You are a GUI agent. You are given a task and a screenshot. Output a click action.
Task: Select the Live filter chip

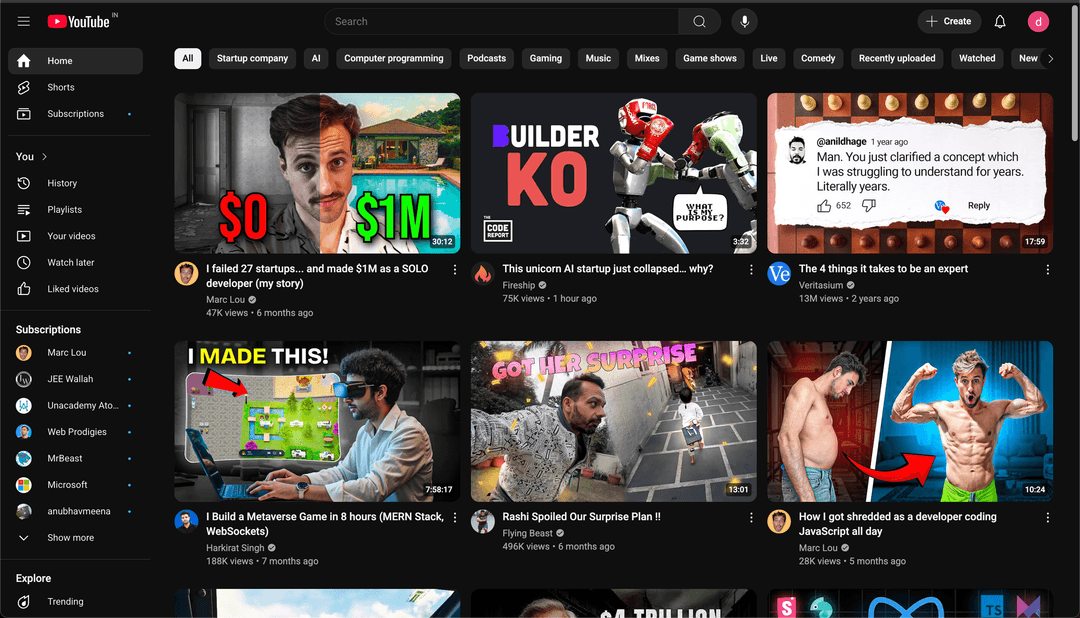[x=769, y=59]
